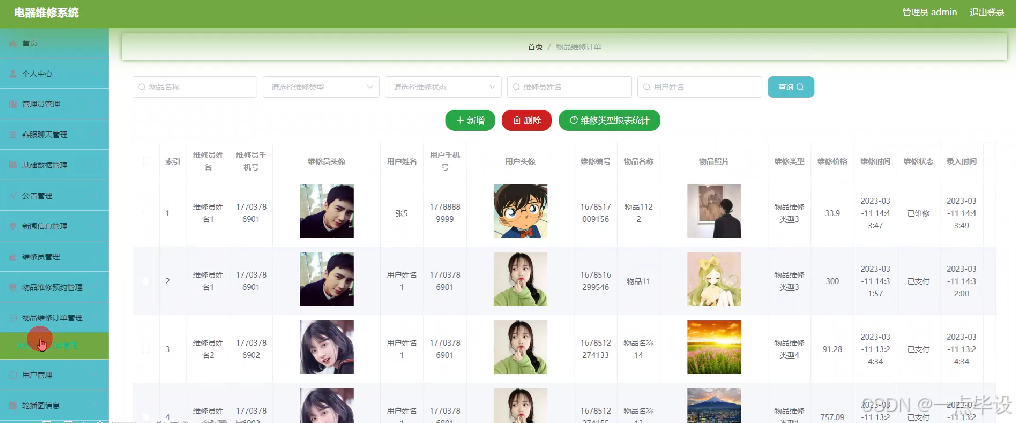Click the search icon in 用户姓名 field

click(x=647, y=87)
